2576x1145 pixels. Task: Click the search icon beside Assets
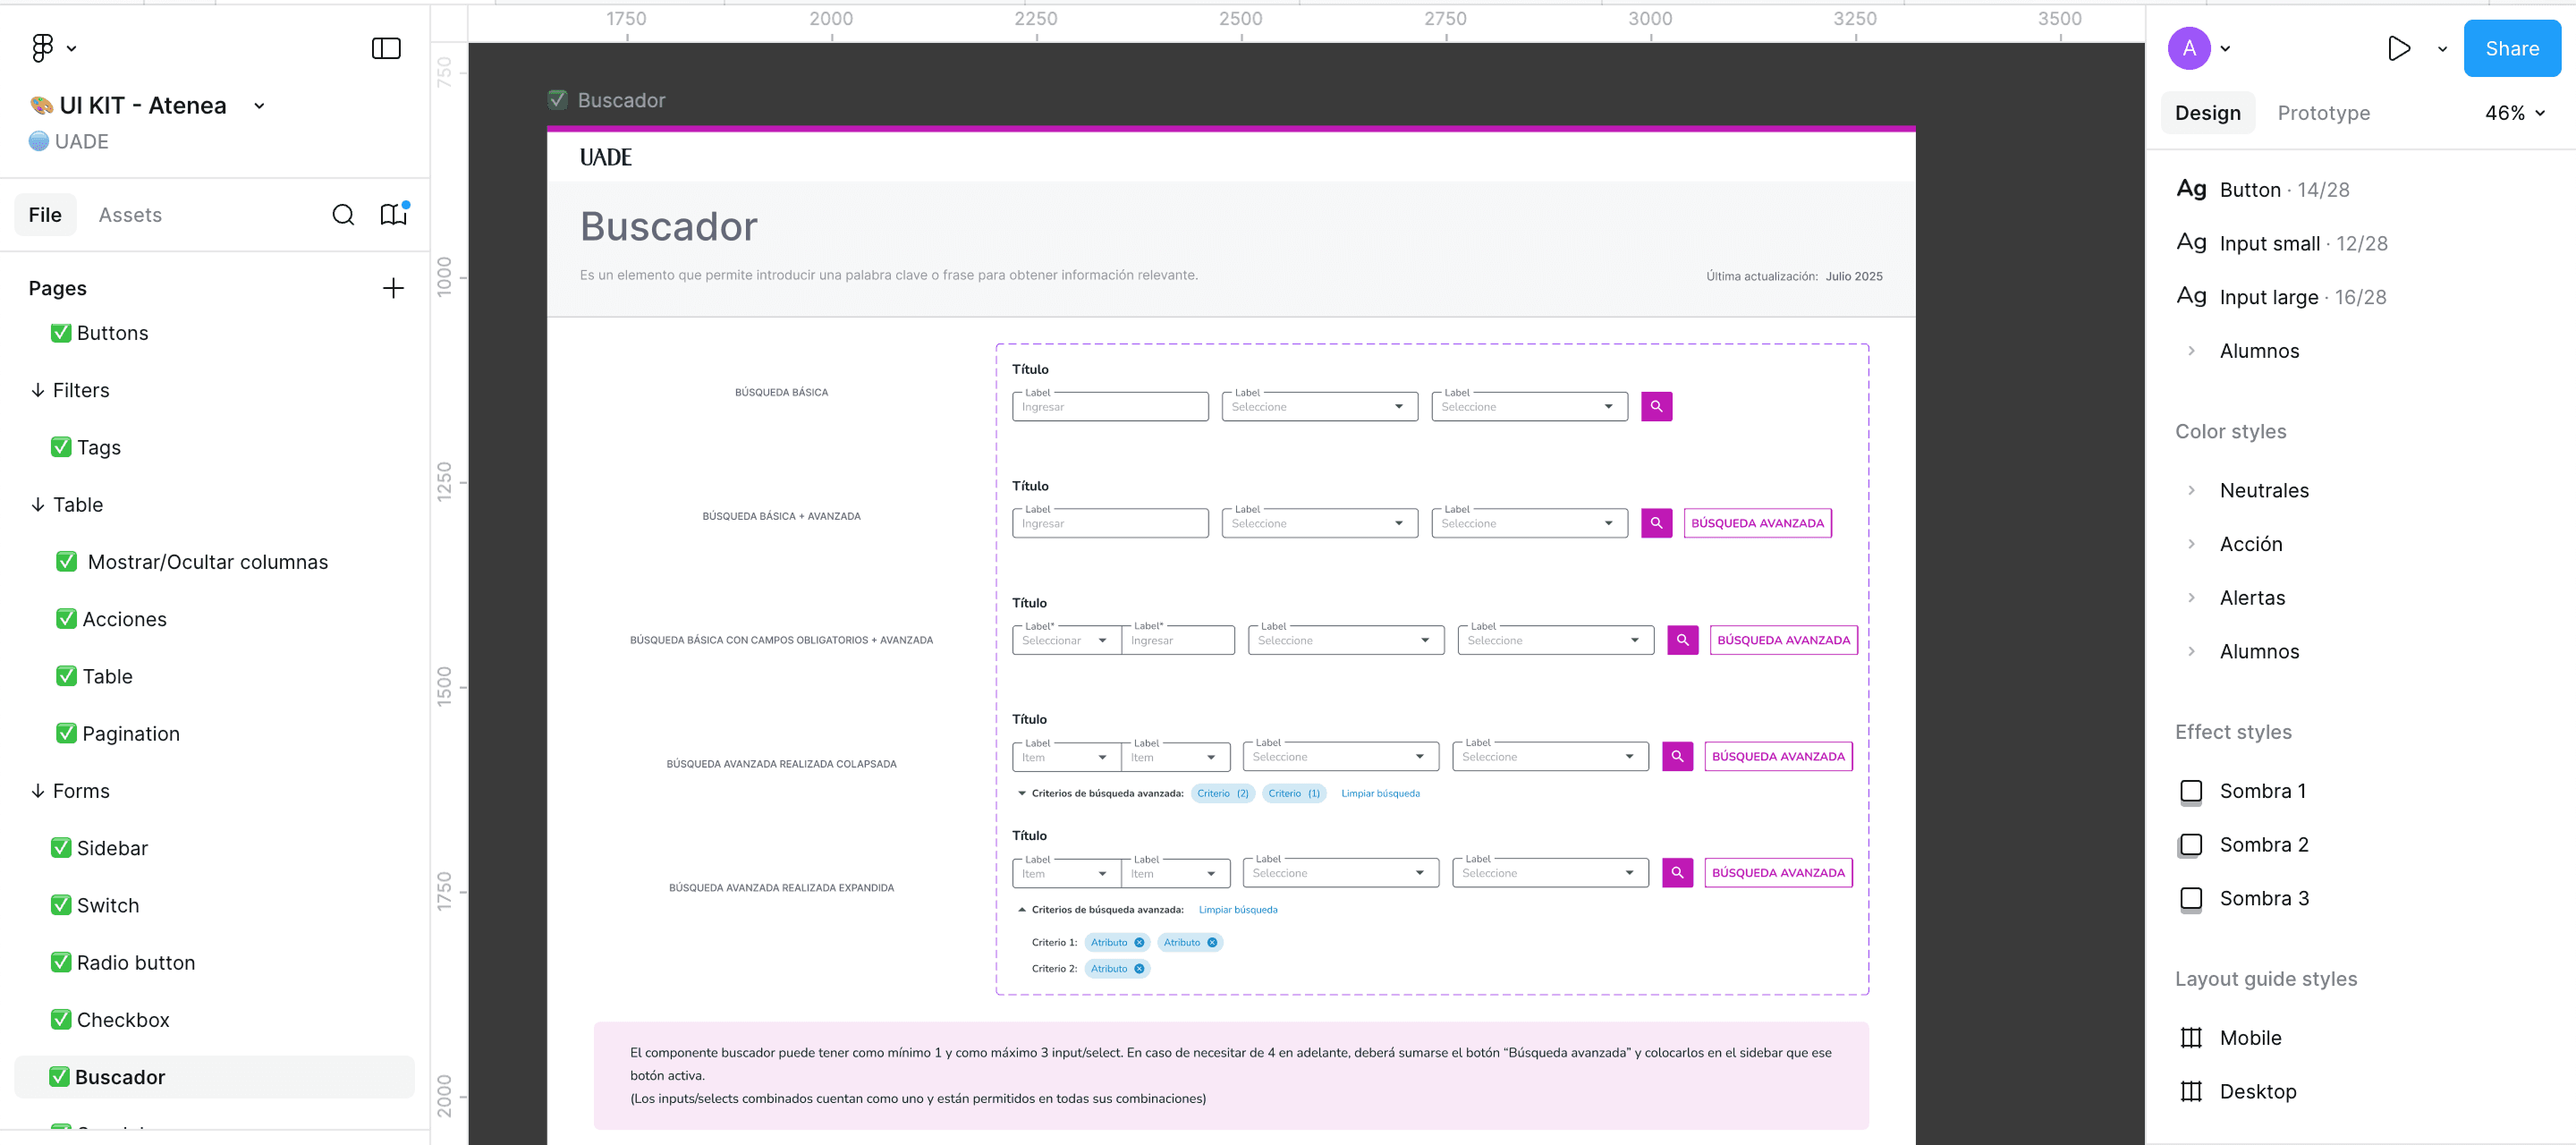point(343,215)
